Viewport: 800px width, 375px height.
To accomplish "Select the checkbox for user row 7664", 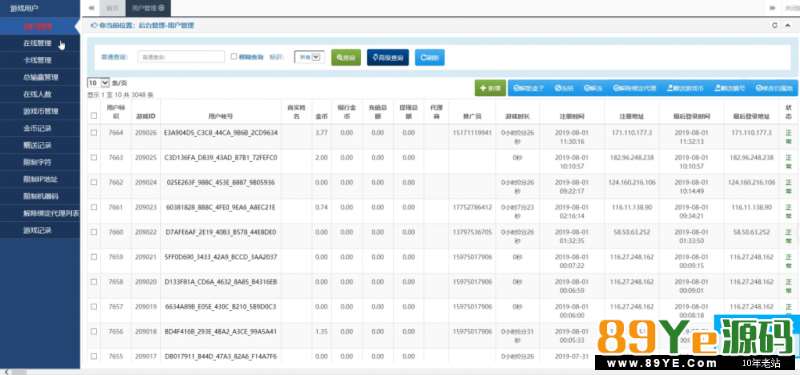I will pos(94,133).
